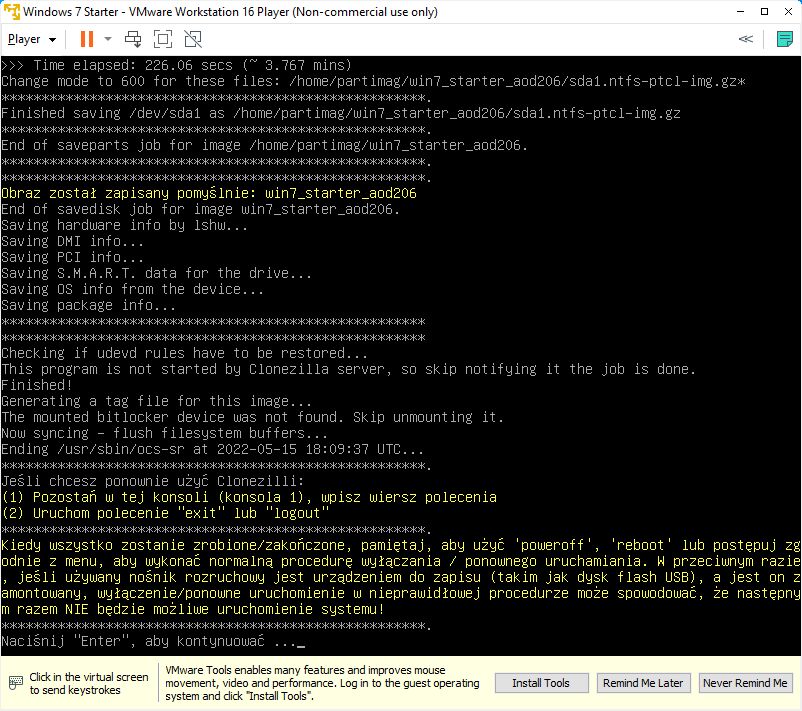Open the green notes icon at top right

click(x=785, y=39)
